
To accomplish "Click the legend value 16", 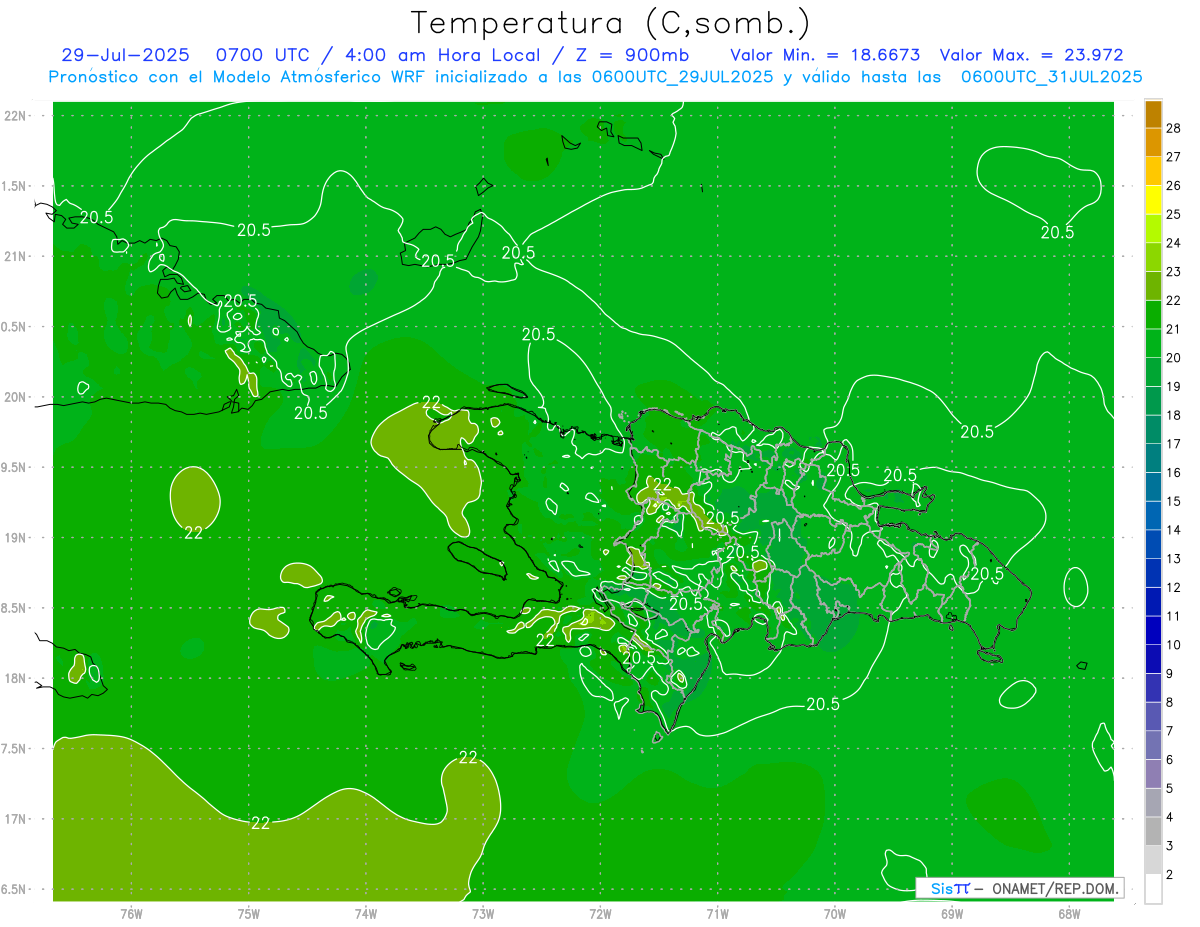I will click(1174, 473).
